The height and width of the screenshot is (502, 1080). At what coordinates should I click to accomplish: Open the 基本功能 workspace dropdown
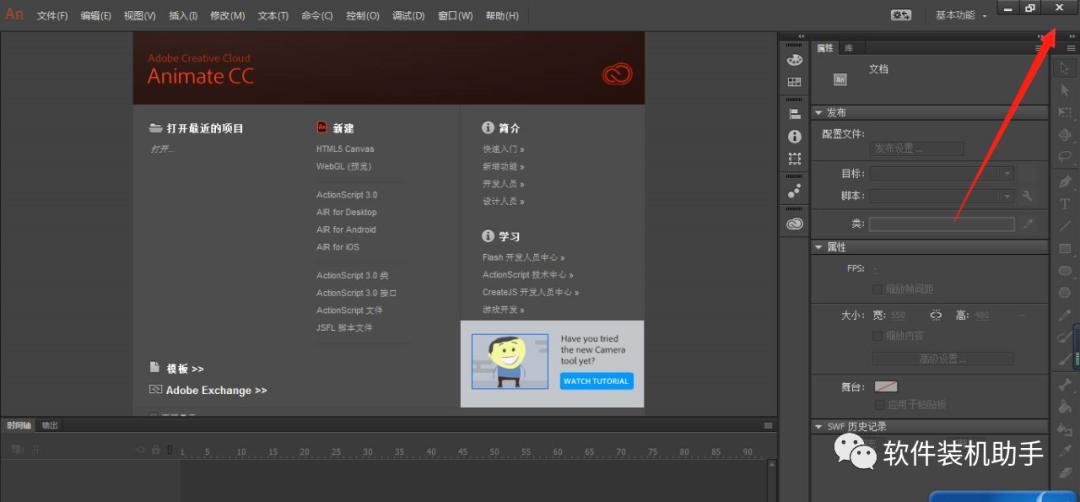tap(962, 15)
